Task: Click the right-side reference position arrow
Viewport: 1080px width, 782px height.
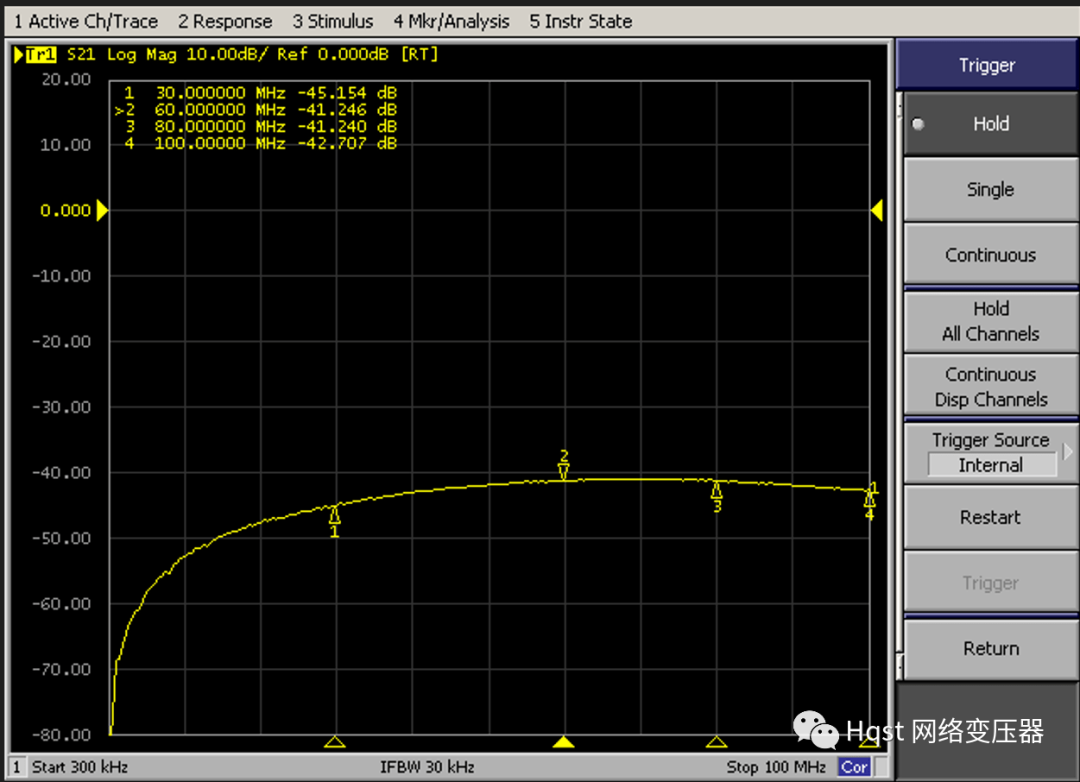Action: pos(876,211)
